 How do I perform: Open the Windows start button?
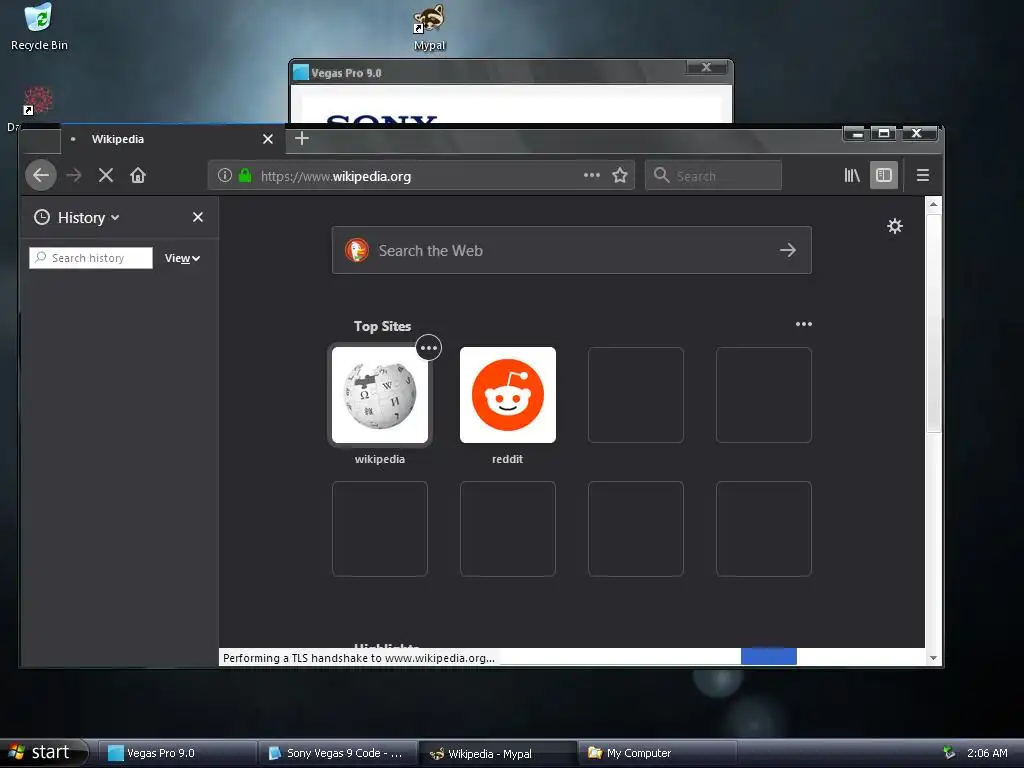click(x=43, y=752)
